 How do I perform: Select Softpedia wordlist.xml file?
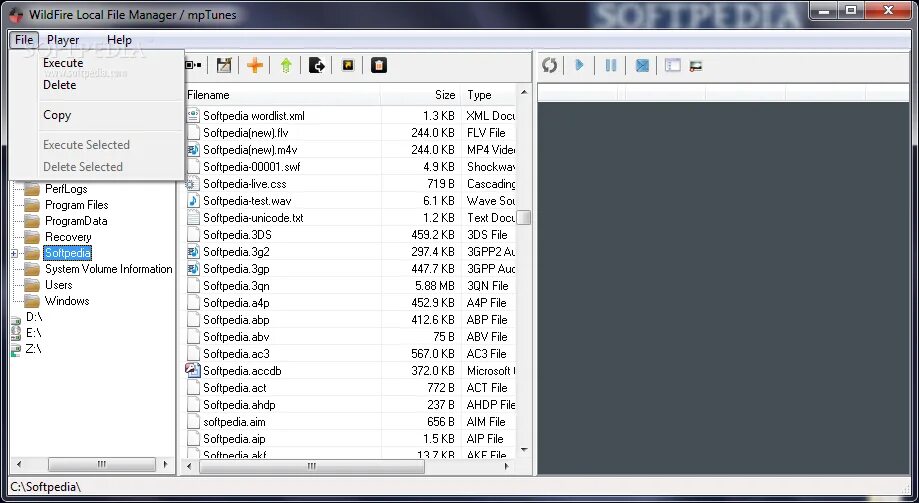click(254, 116)
